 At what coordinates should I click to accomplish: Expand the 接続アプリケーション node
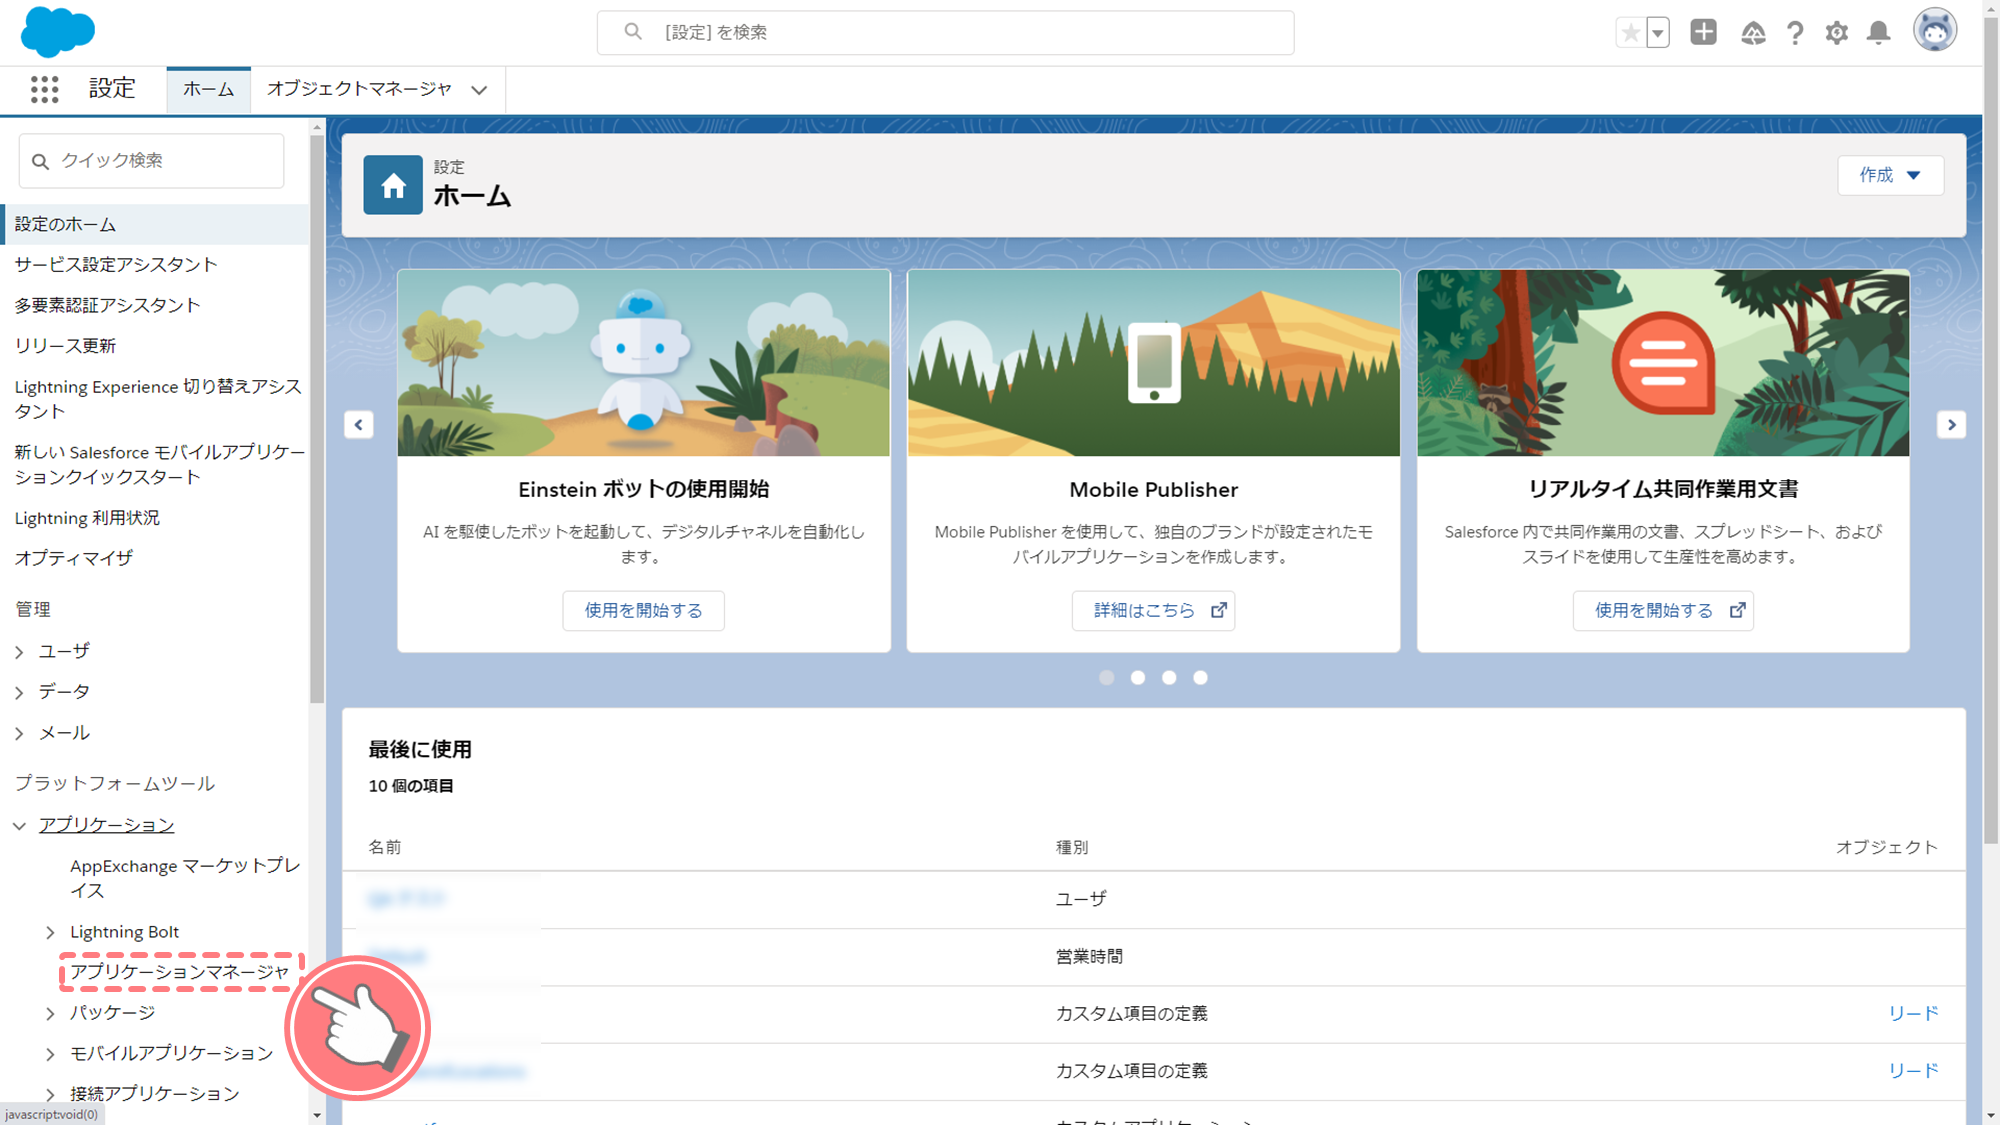(50, 1094)
